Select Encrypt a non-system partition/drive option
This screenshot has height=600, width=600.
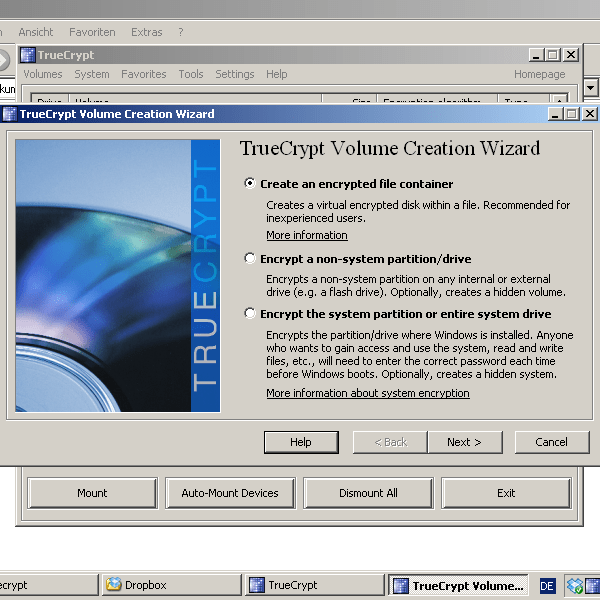pos(250,259)
